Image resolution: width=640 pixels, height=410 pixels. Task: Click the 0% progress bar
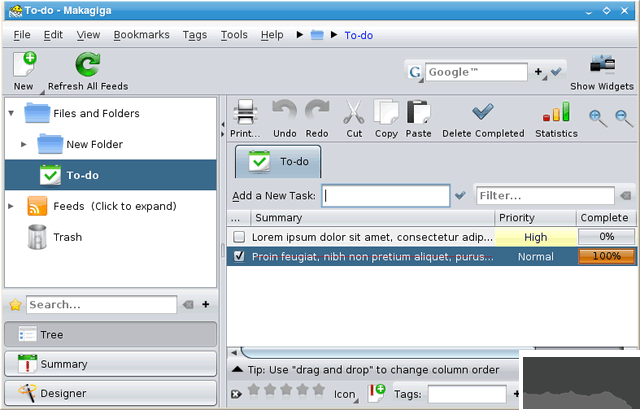607,237
